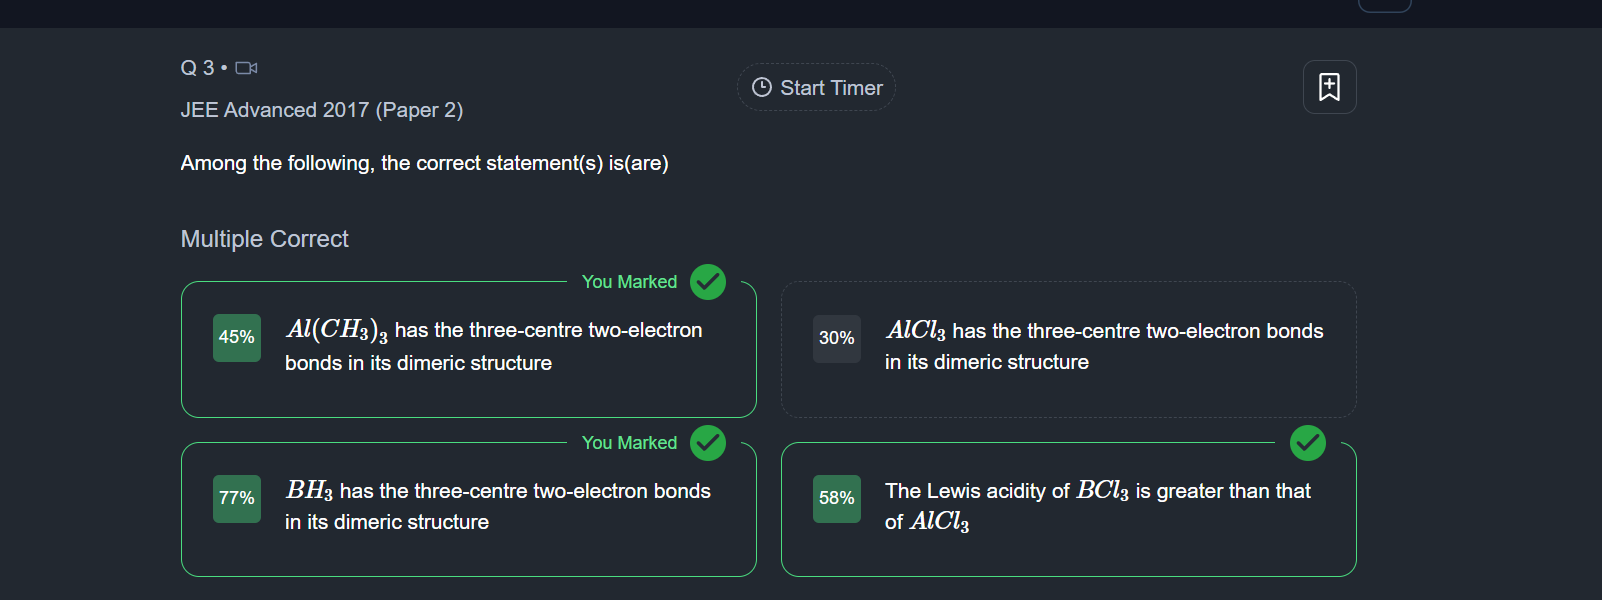Click the clock icon in the timer pill
The height and width of the screenshot is (600, 1602).
[x=762, y=88]
